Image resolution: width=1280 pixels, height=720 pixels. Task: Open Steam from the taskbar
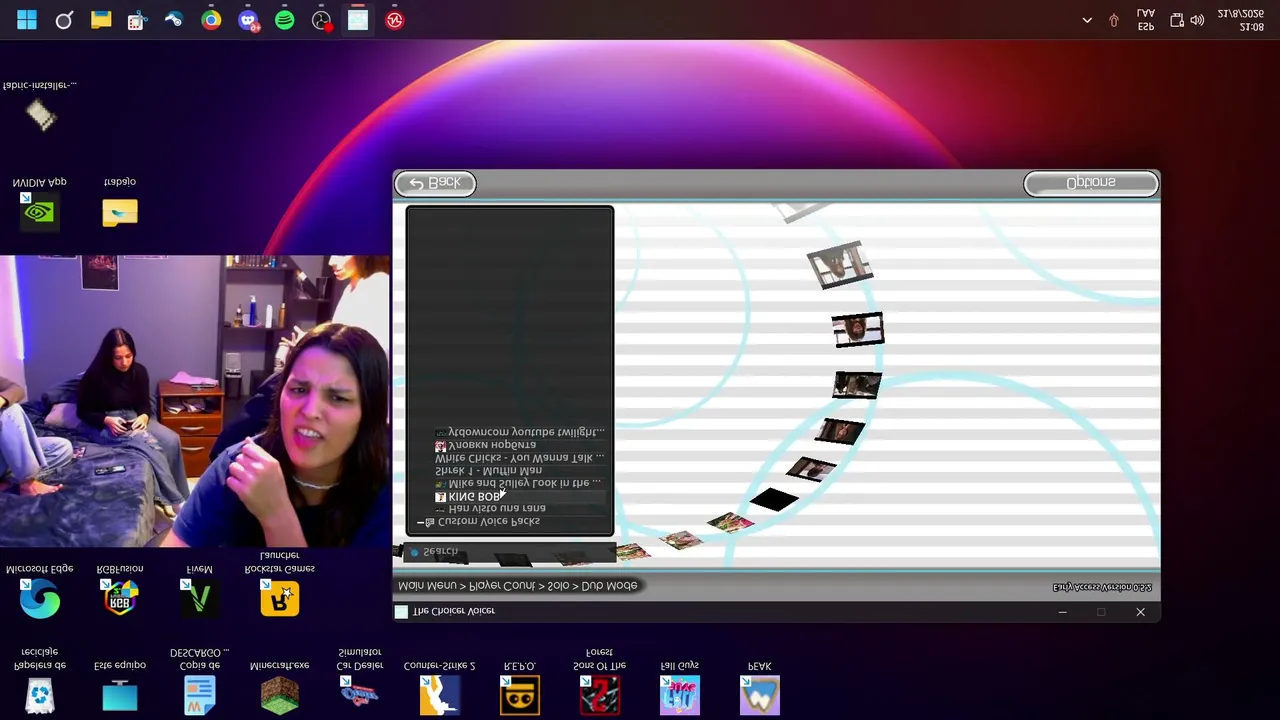click(x=174, y=20)
